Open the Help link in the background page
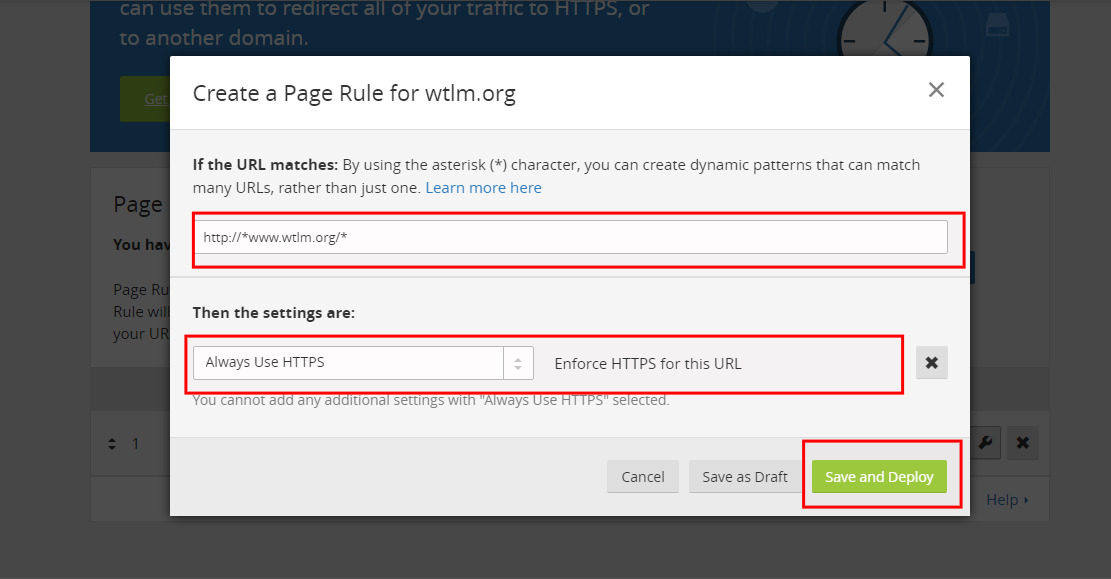1111x579 pixels. (1007, 500)
